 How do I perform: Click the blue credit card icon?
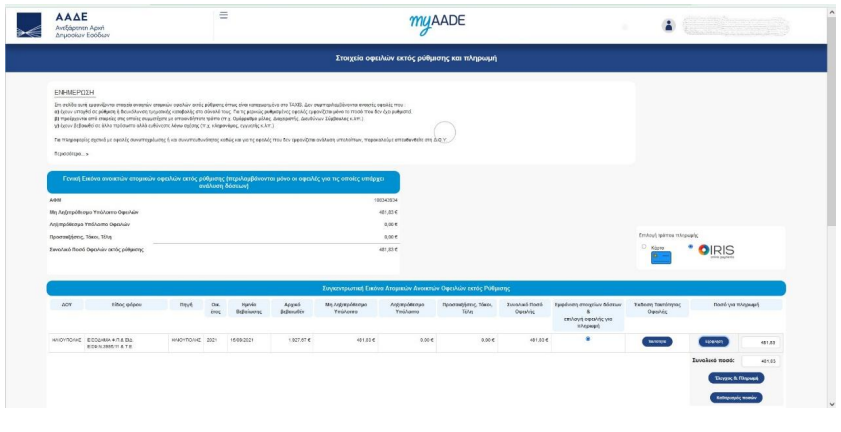pyautogui.click(x=660, y=257)
